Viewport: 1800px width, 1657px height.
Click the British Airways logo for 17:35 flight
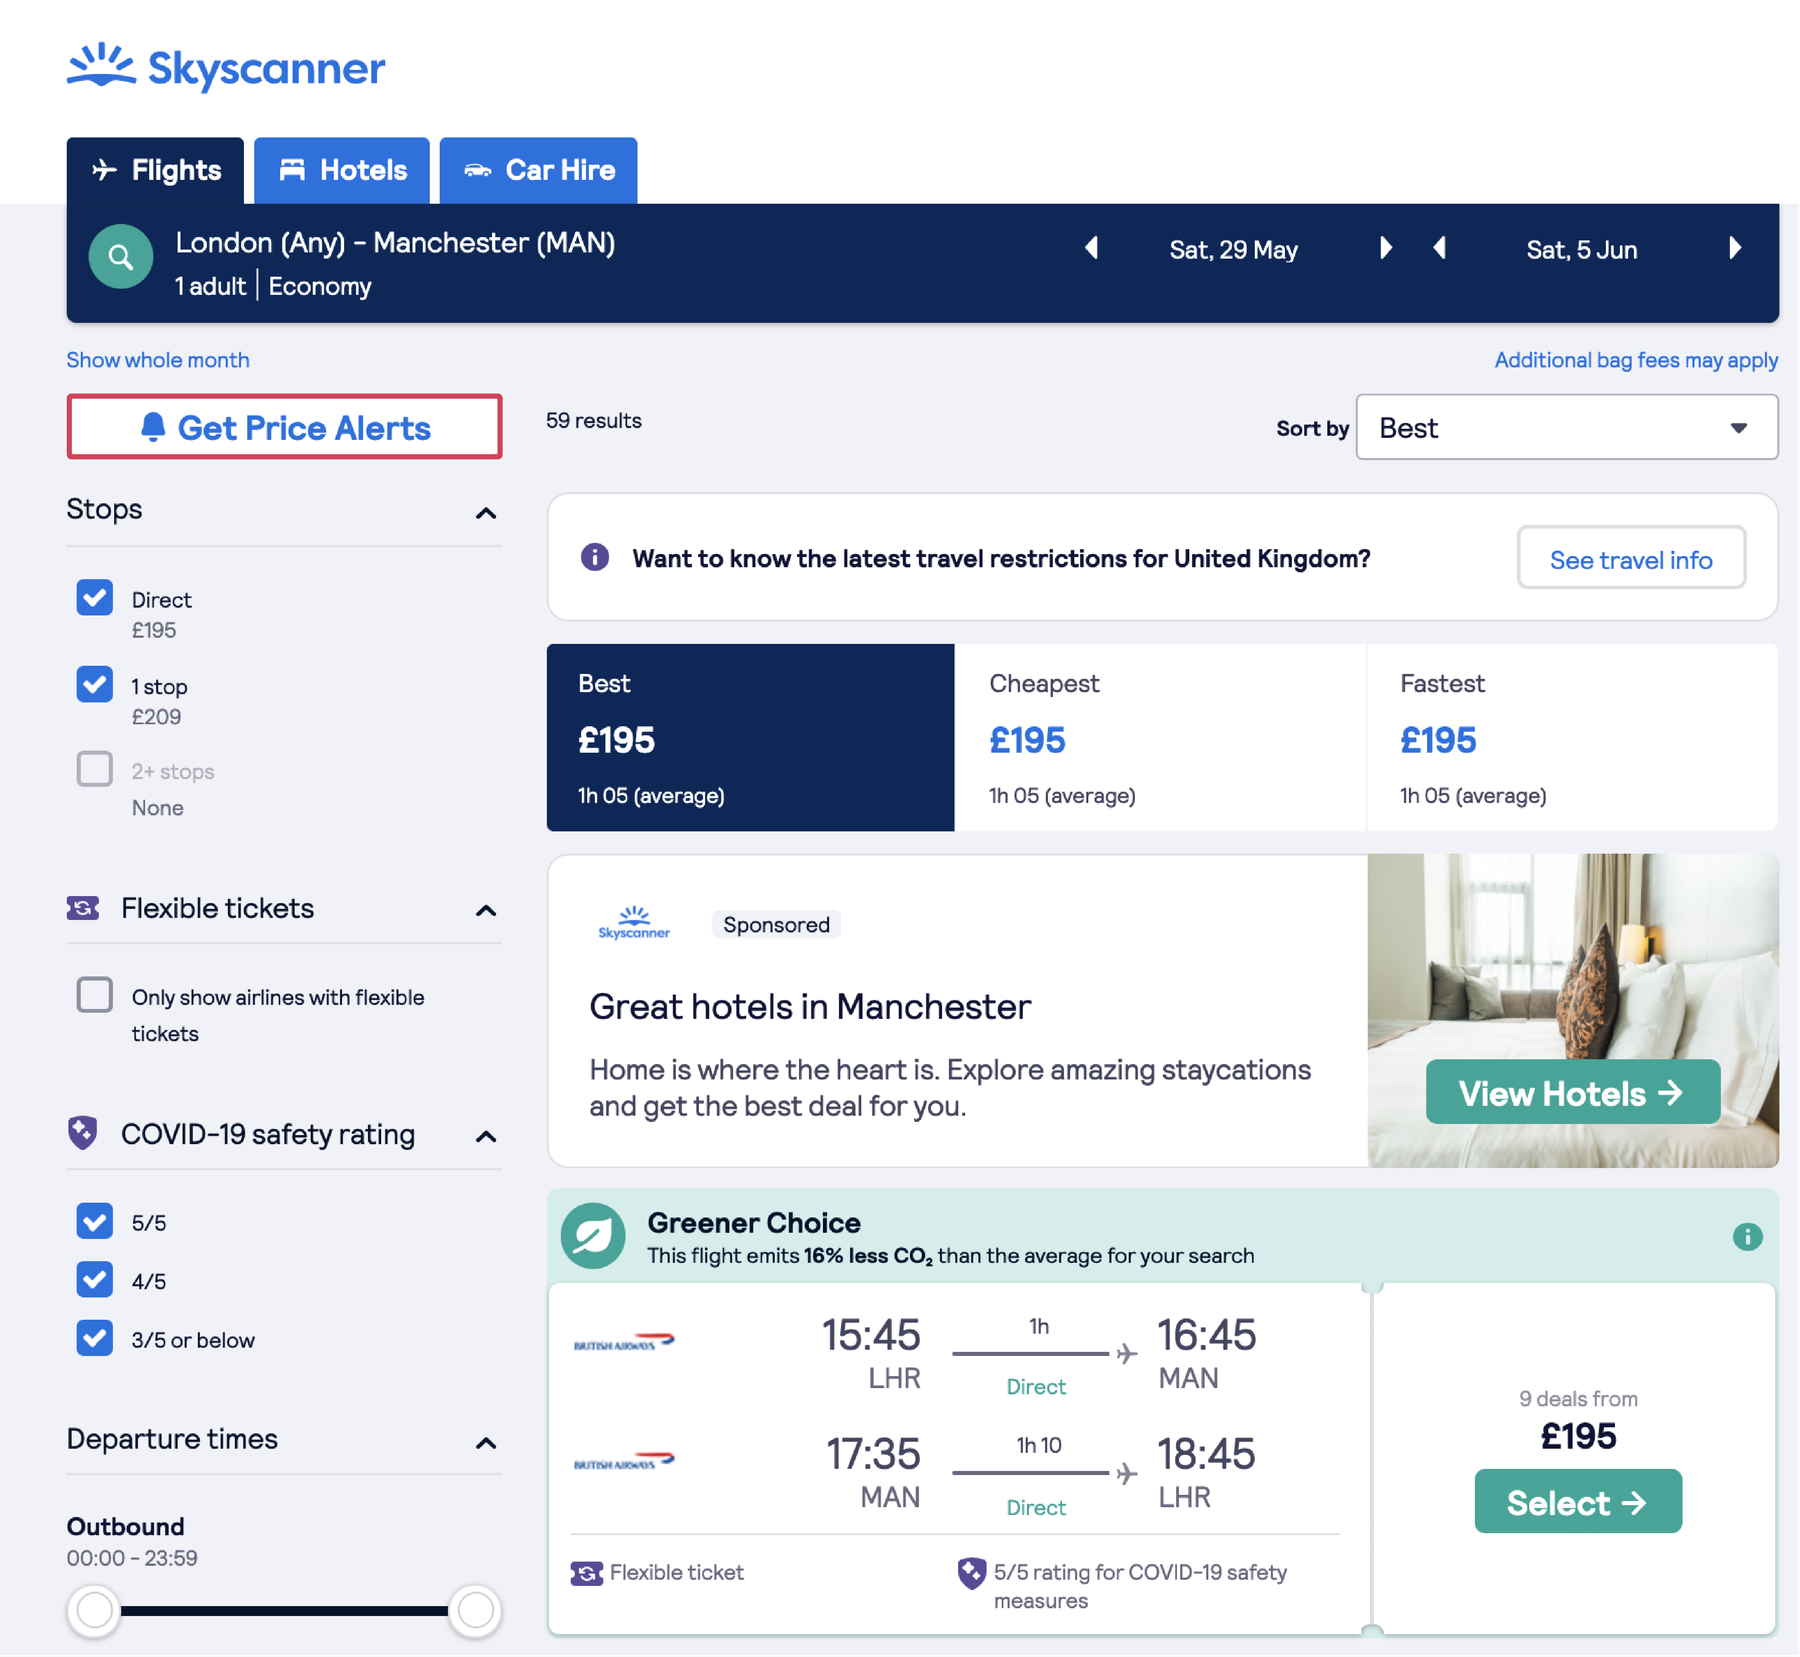[x=624, y=1461]
